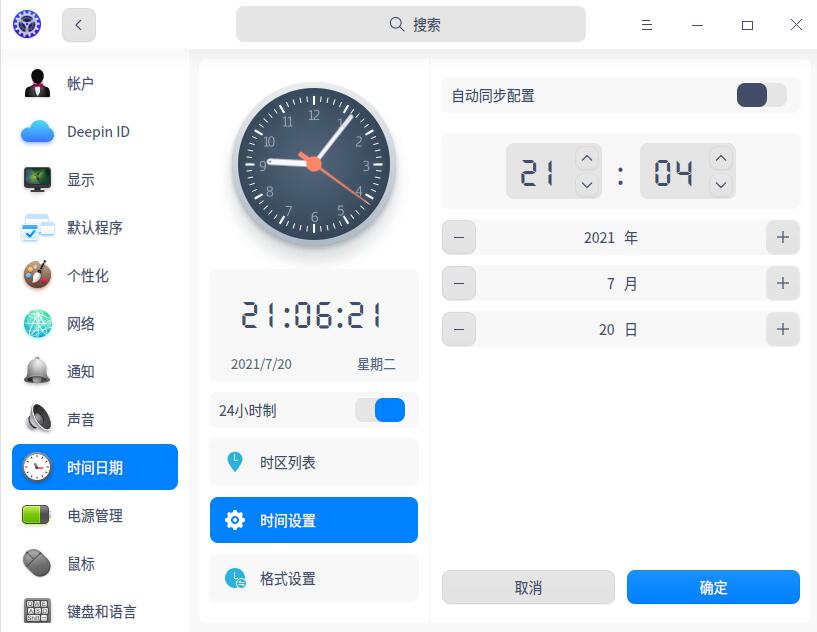Decrease the year with minus button
Viewport: 817px width, 632px height.
tap(459, 237)
